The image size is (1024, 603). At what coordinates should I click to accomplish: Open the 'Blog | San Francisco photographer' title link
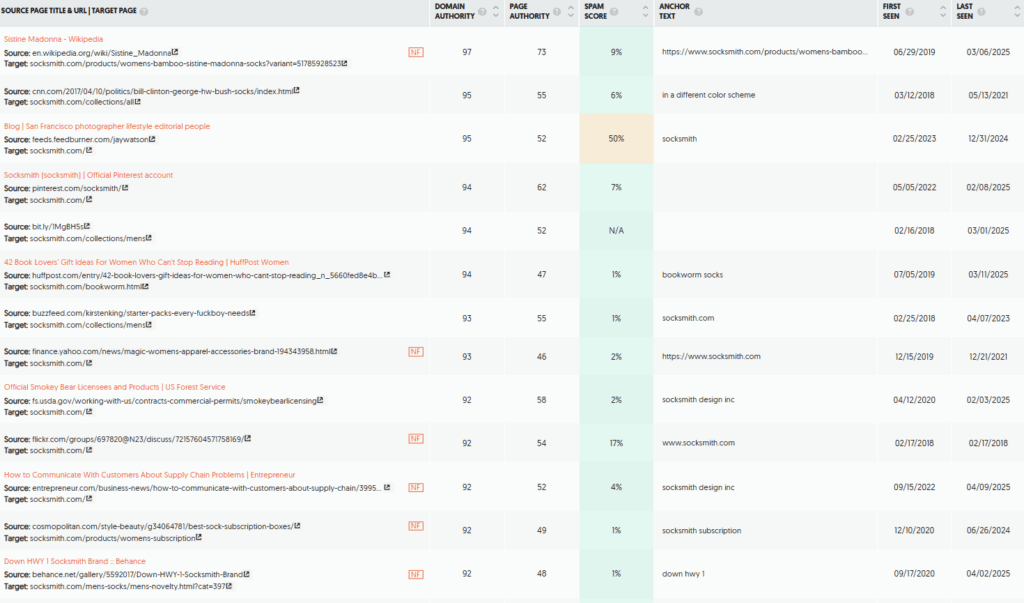107,126
